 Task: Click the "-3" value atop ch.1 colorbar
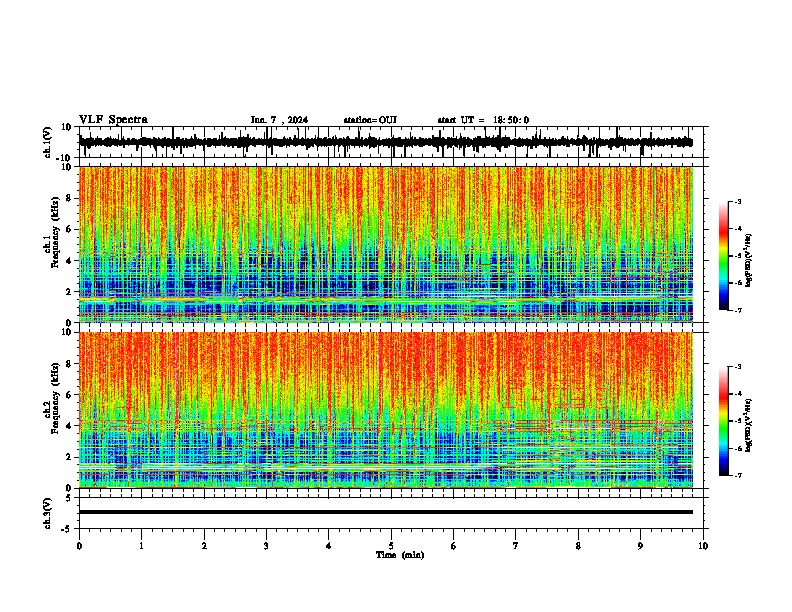(738, 201)
